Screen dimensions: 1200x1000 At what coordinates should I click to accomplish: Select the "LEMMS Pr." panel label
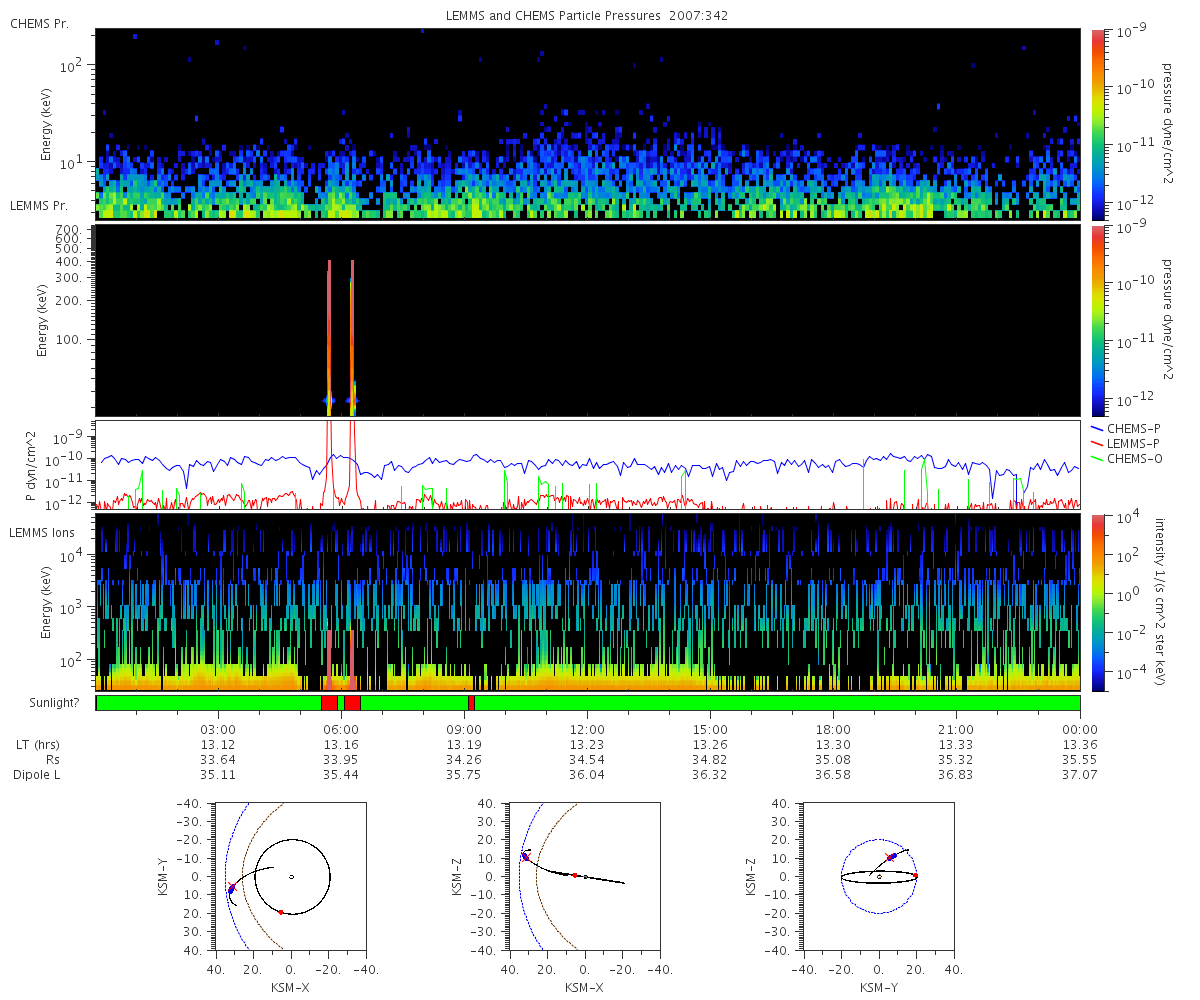tap(37, 206)
